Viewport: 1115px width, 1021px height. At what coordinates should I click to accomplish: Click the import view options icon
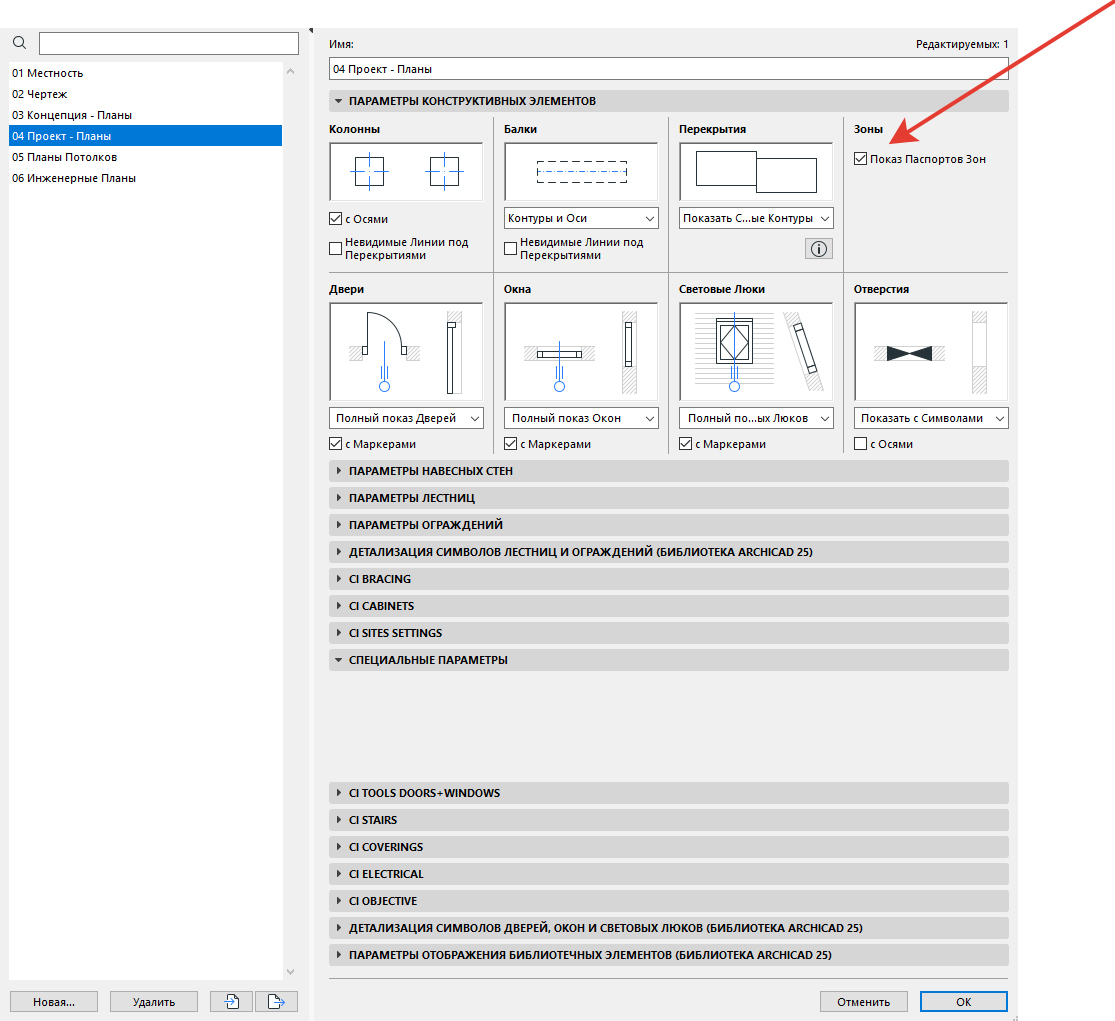231,1001
